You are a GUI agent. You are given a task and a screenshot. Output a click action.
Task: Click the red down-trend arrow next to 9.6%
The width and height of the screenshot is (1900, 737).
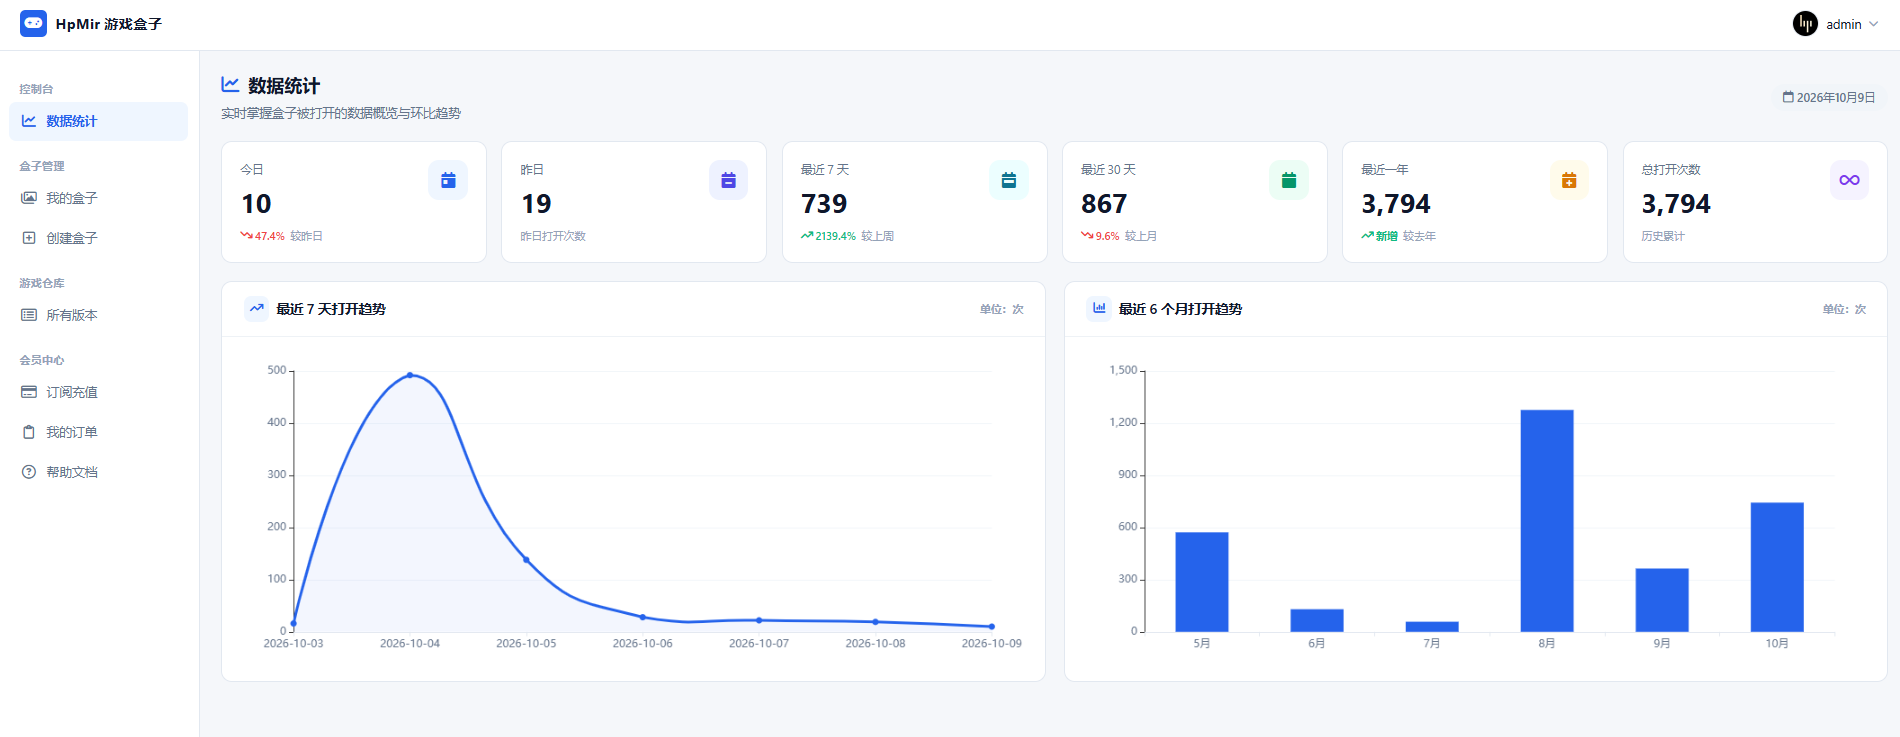click(1087, 236)
